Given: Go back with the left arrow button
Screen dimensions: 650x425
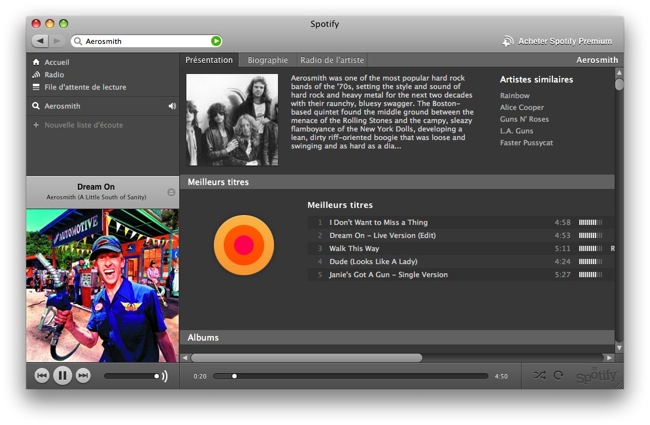Looking at the screenshot, I should [x=40, y=41].
